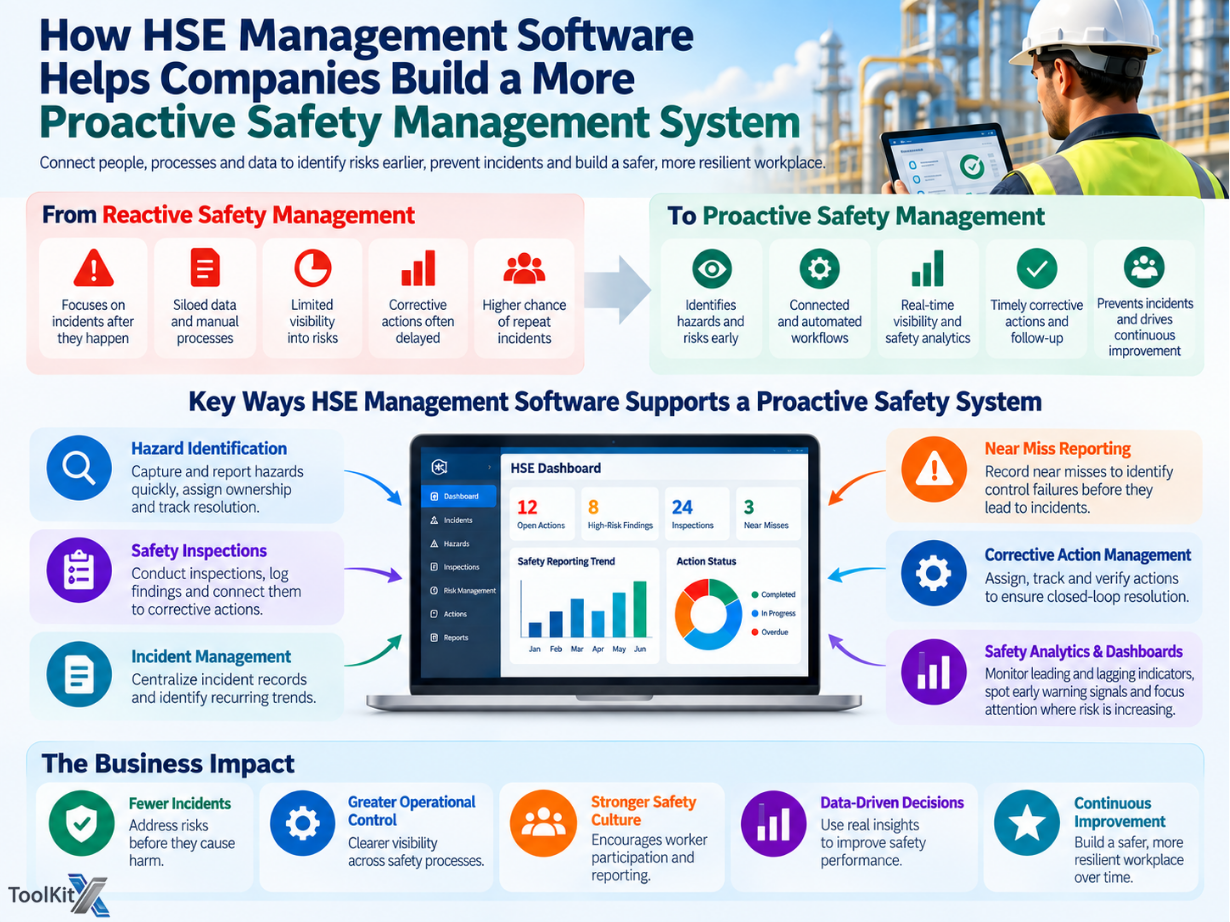Click the 'Data-Driven Decisions' title
Viewport: 1230px width, 922px height.
pyautogui.click(x=892, y=803)
